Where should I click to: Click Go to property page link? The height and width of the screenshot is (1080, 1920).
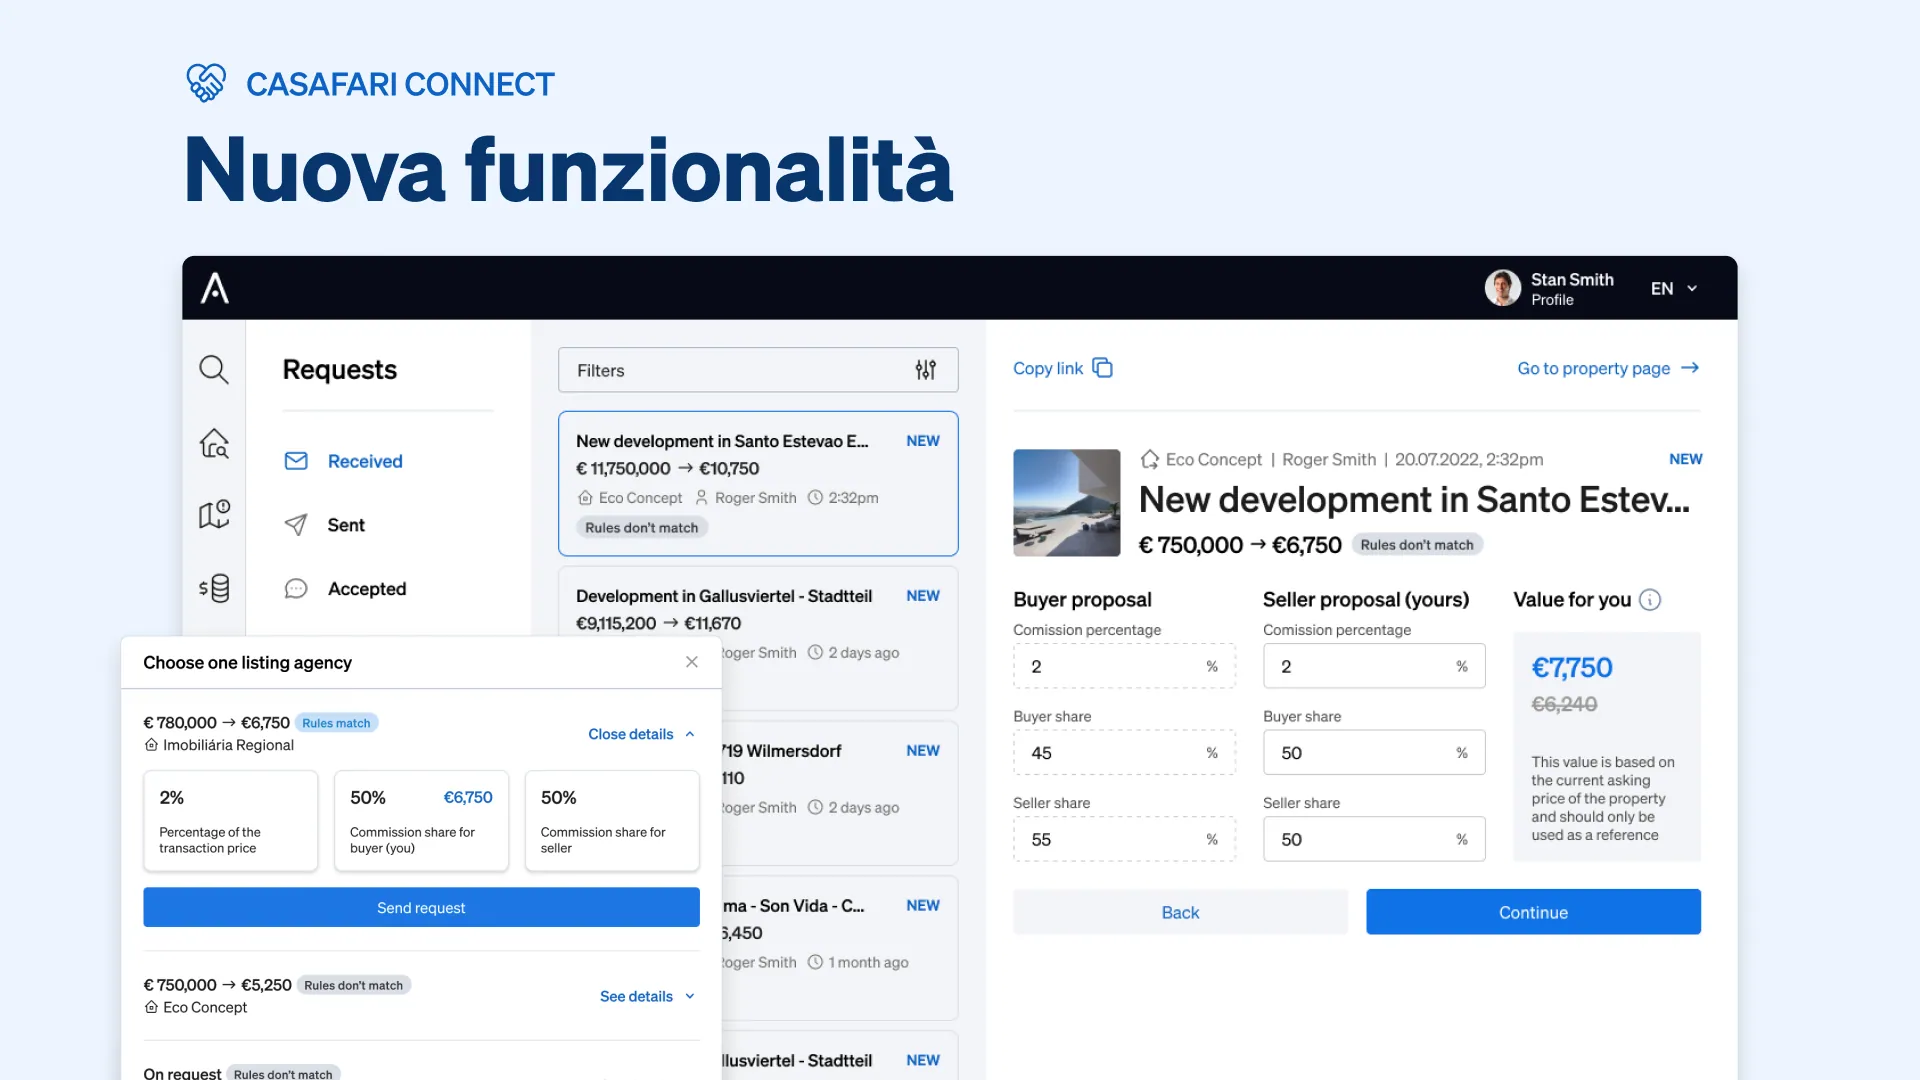1594,368
